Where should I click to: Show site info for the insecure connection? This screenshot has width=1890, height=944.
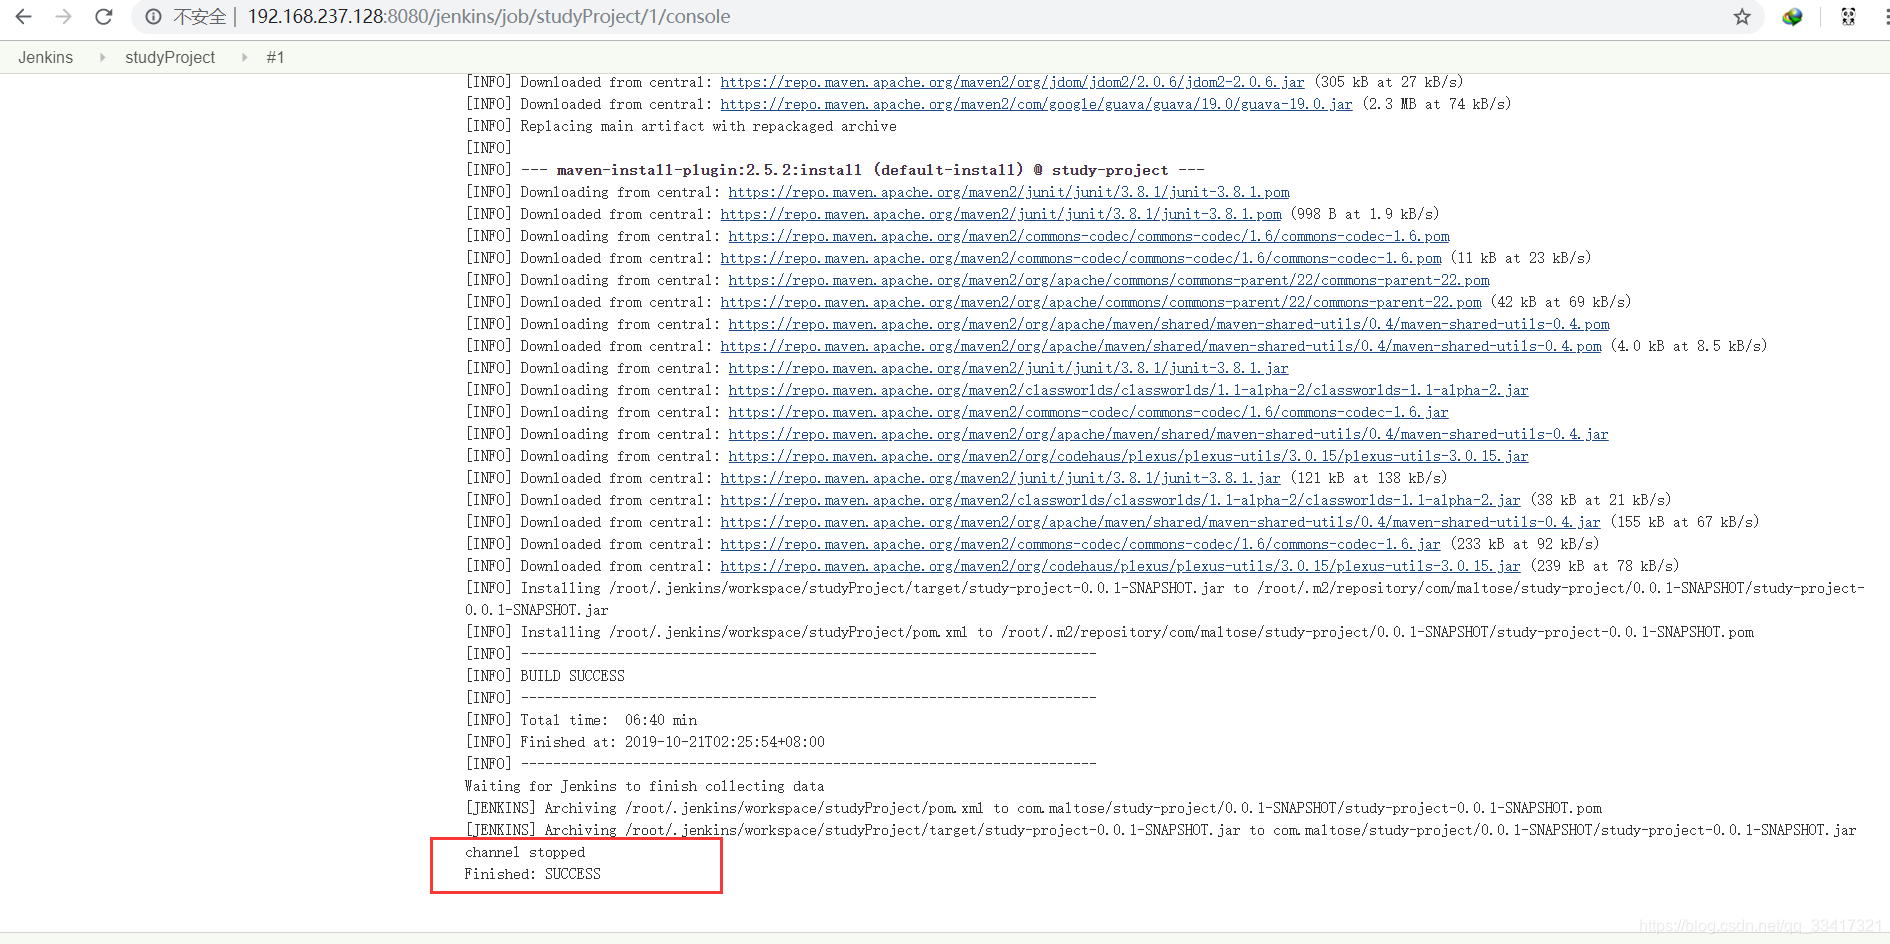point(153,17)
